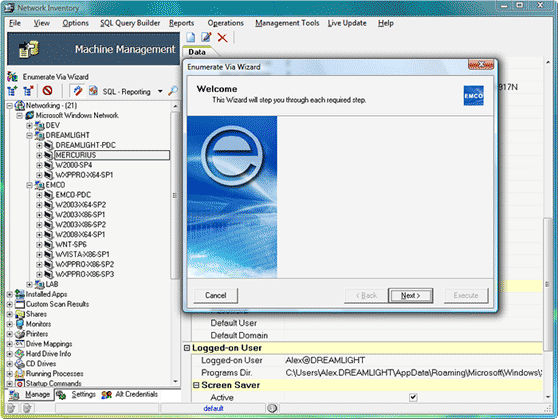The height and width of the screenshot is (419, 558).
Task: Click the default link in status bar
Action: coord(213,408)
